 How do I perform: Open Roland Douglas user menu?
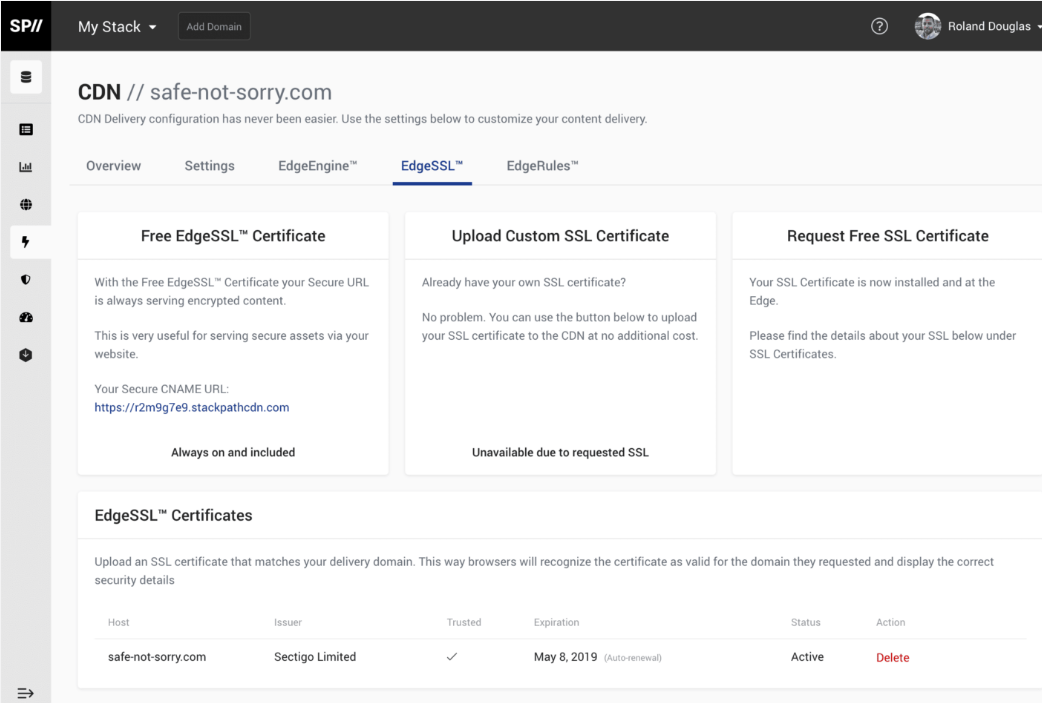(978, 27)
